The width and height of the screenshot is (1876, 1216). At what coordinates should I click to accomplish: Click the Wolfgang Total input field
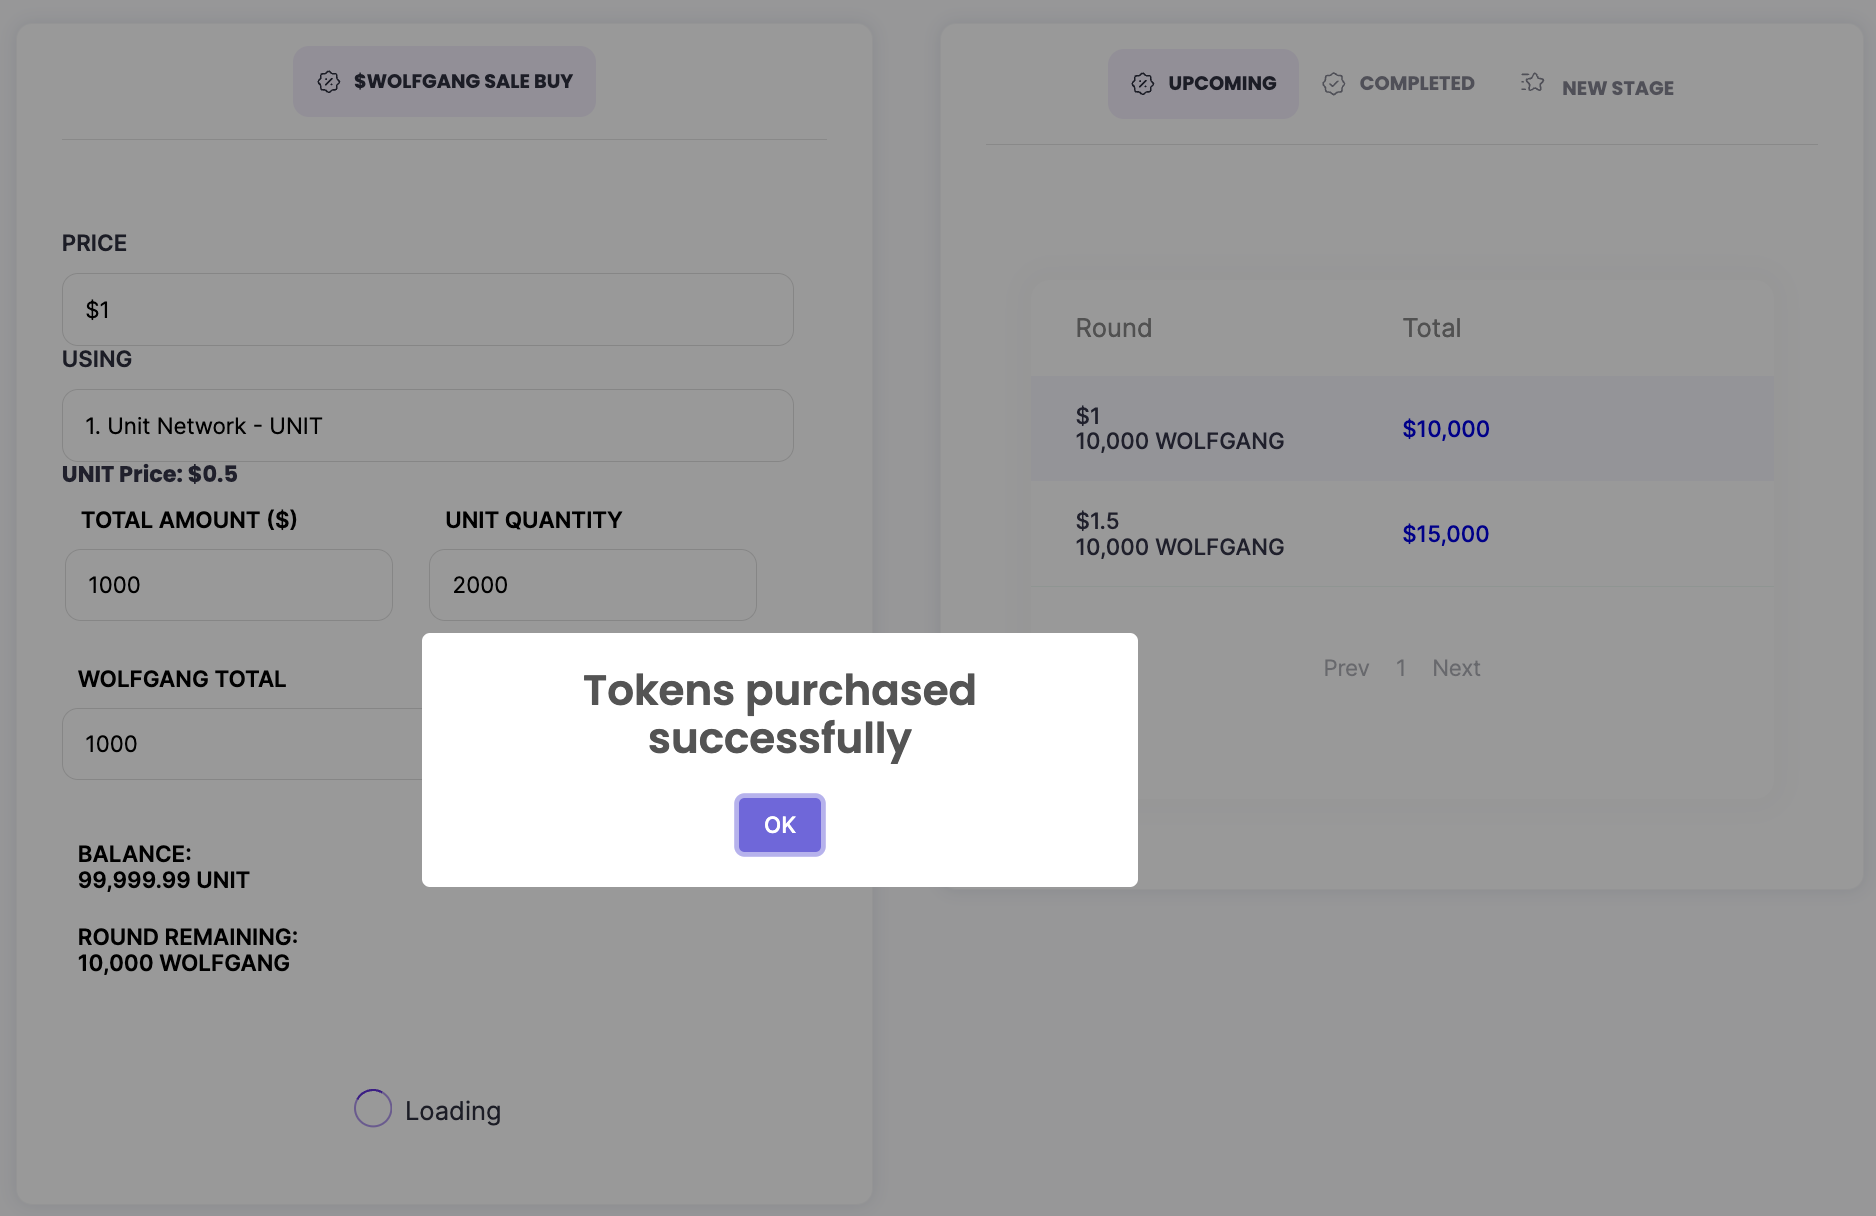point(242,744)
